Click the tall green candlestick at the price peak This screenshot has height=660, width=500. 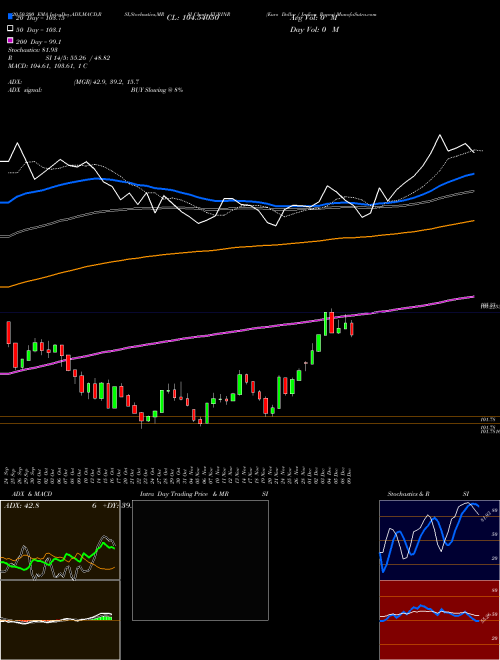(x=325, y=324)
